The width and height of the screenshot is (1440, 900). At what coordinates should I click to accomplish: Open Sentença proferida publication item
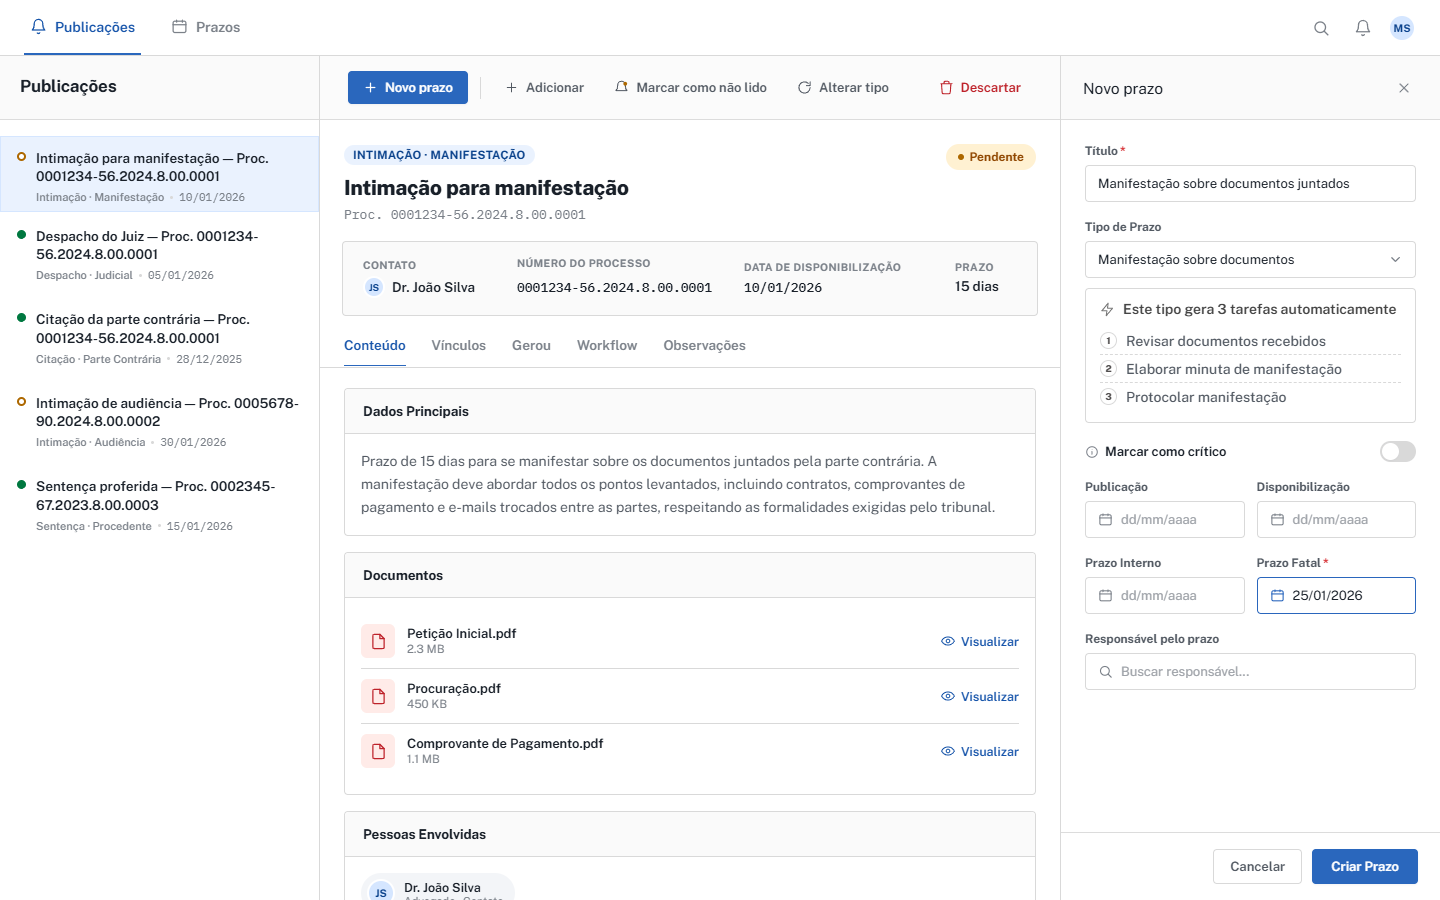pos(160,506)
